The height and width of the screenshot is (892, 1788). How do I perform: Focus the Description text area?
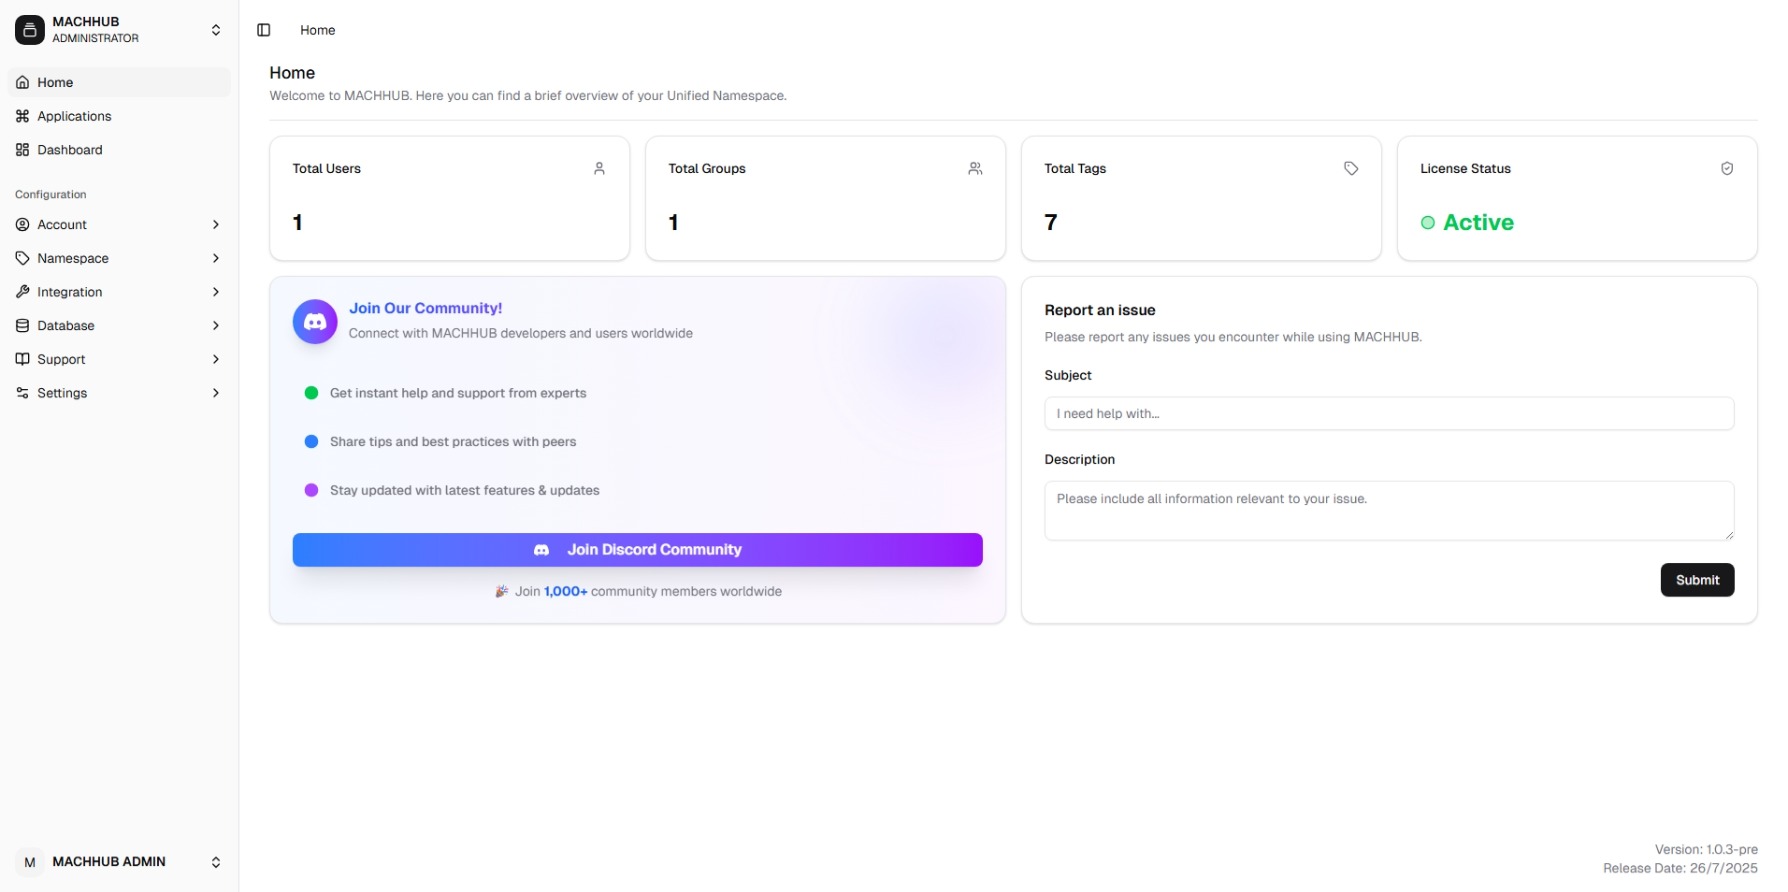[x=1389, y=511]
